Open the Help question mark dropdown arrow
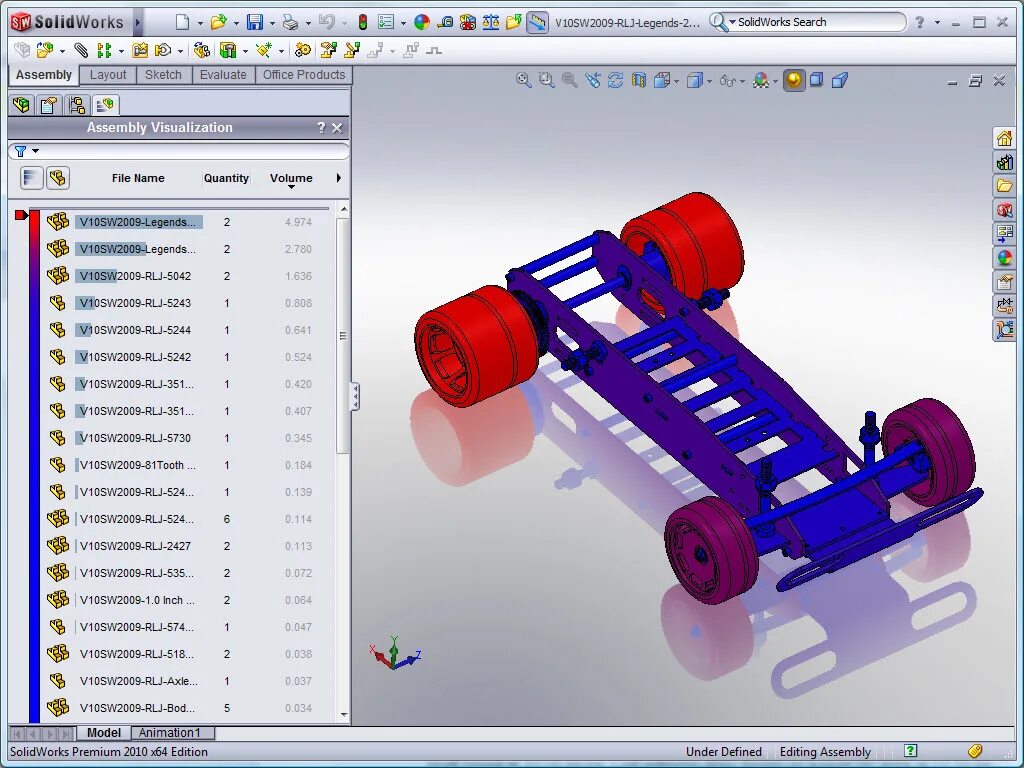Viewport: 1024px width, 768px height. [937, 23]
